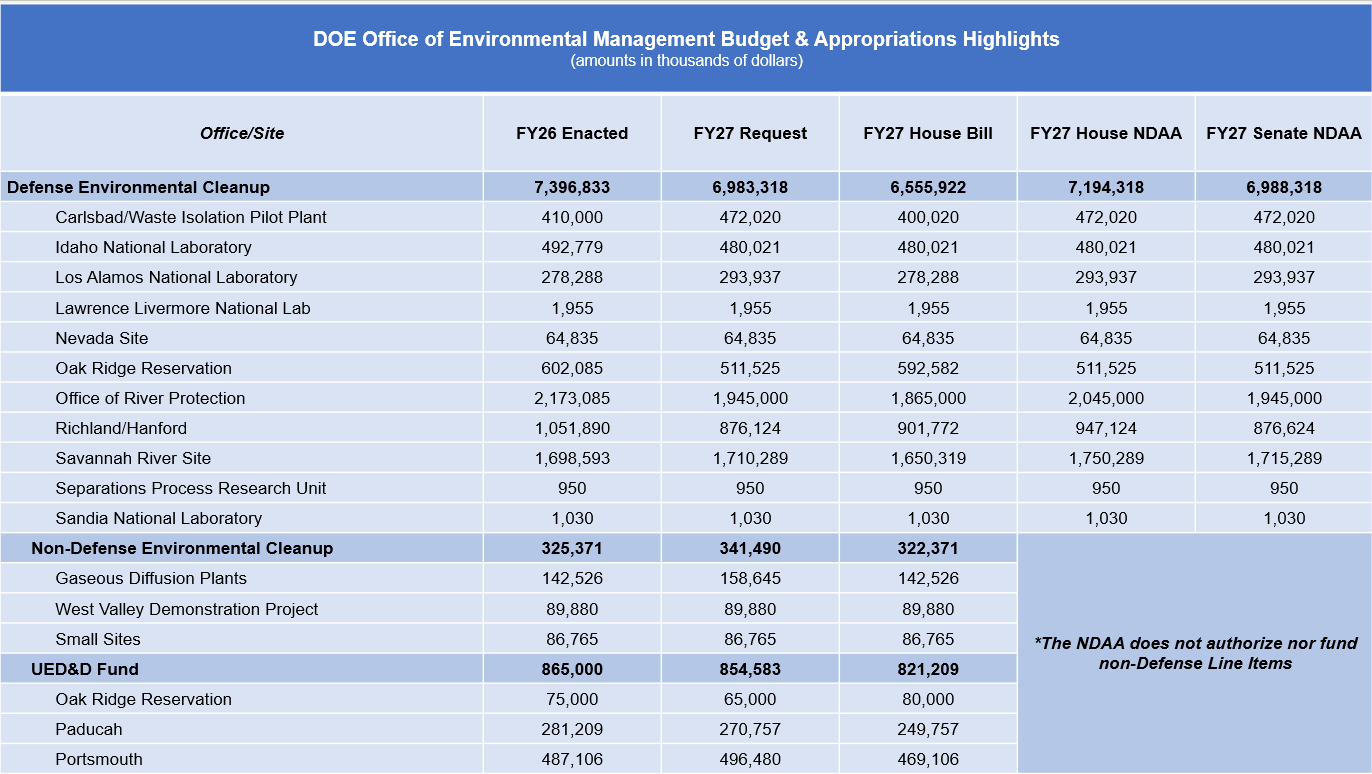This screenshot has height=774, width=1372.
Task: Select the 'Non-Defense Environmental Cleanup' section header
Action: coord(182,548)
